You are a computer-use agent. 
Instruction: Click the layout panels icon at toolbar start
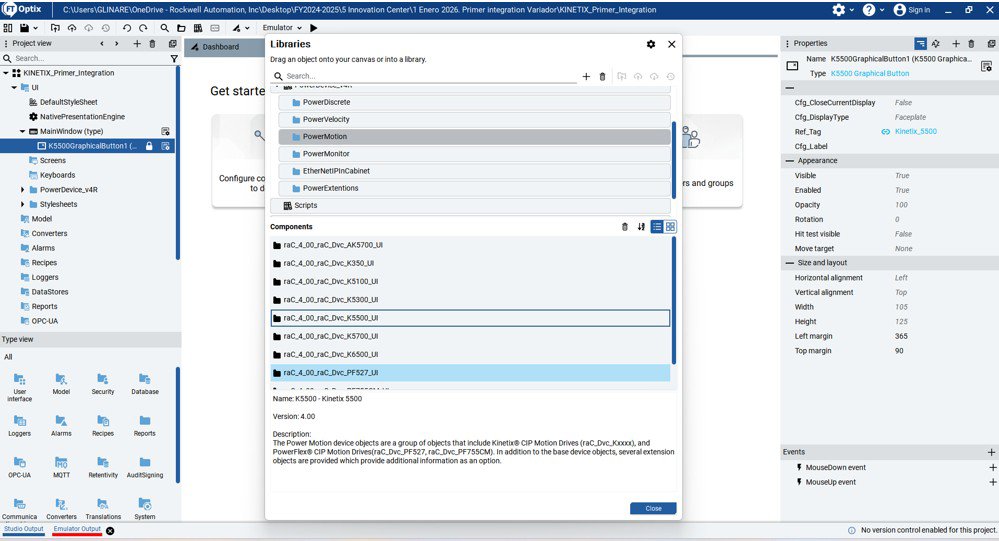(x=8, y=28)
